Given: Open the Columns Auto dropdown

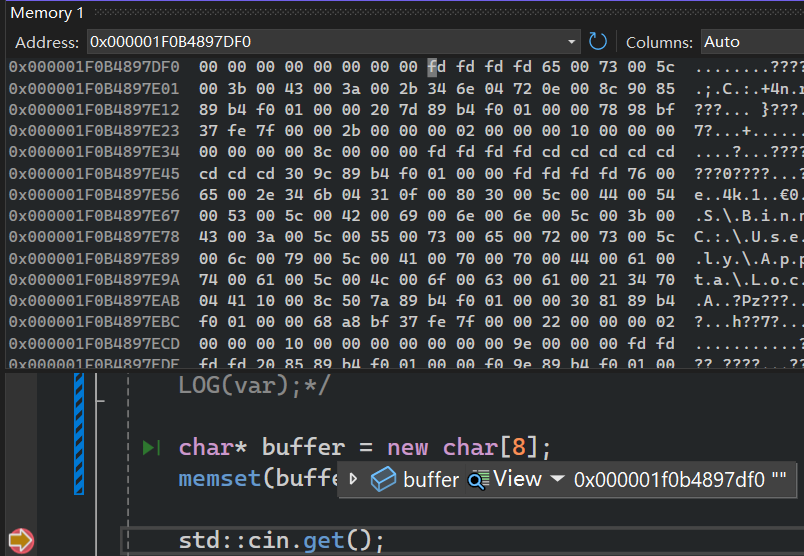Looking at the screenshot, I should pos(750,42).
